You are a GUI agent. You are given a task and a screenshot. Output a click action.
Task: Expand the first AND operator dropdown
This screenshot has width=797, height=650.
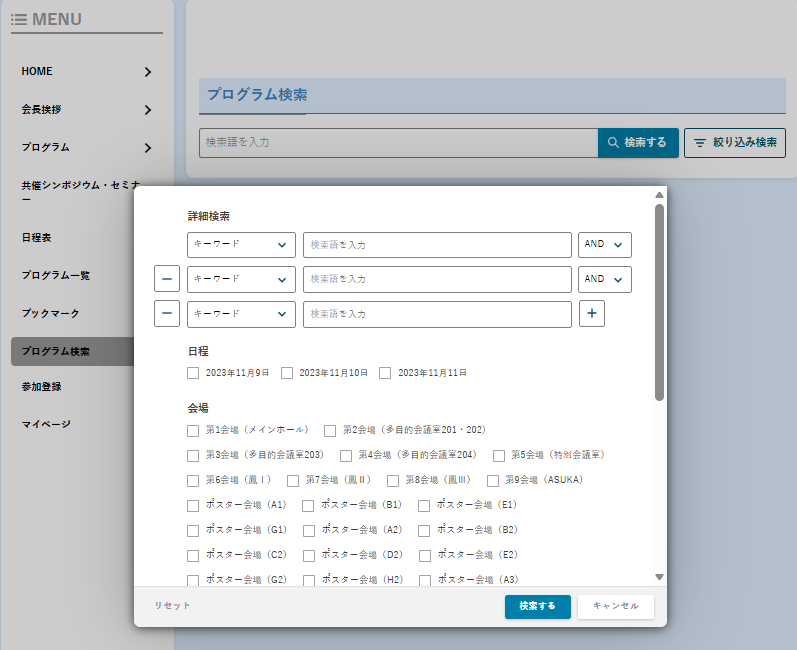pos(605,245)
